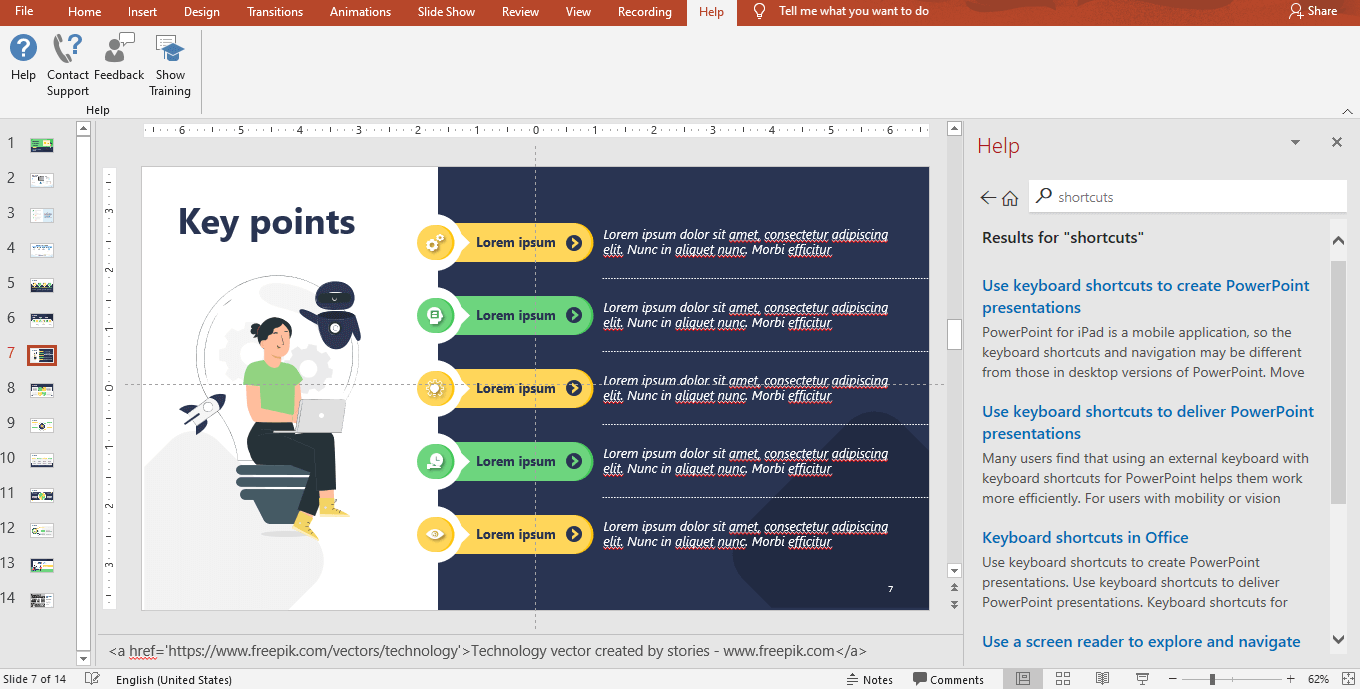Image resolution: width=1360 pixels, height=689 pixels.
Task: Launch Show Training from the ribbon
Action: point(170,65)
